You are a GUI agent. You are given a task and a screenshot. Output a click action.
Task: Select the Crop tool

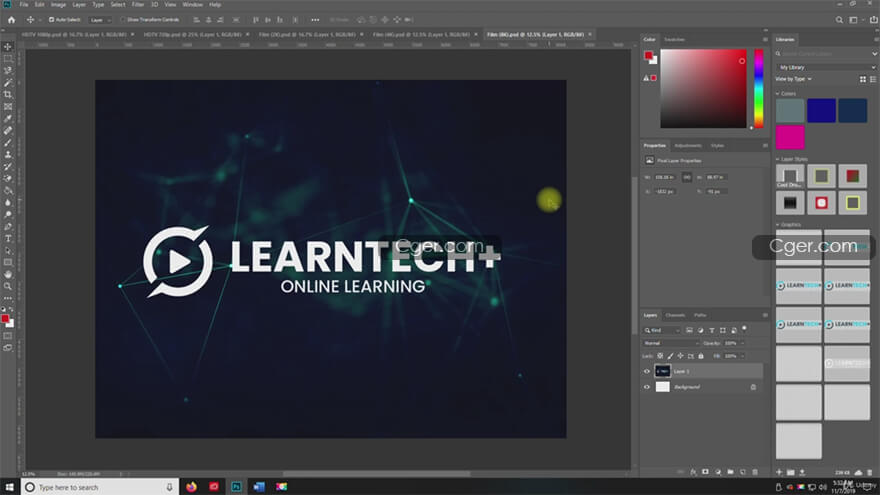click(8, 94)
